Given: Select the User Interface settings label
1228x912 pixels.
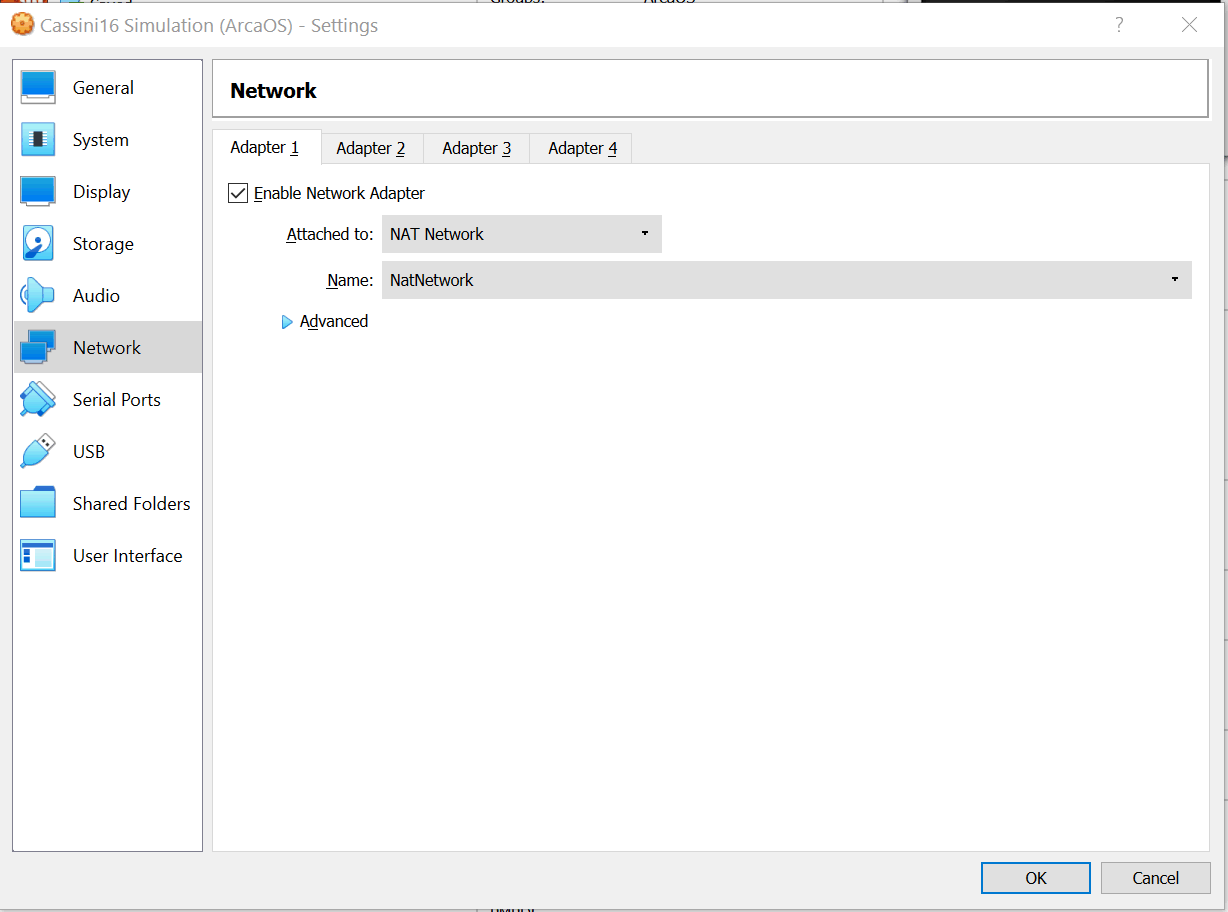Looking at the screenshot, I should (128, 556).
